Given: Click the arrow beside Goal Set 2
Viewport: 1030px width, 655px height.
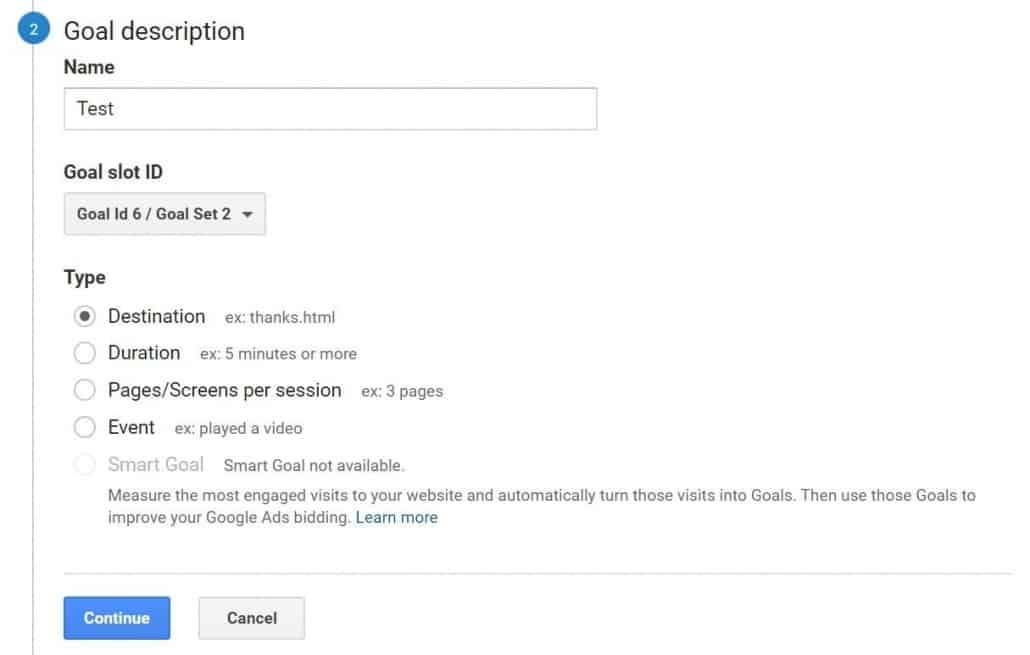Looking at the screenshot, I should [x=247, y=214].
